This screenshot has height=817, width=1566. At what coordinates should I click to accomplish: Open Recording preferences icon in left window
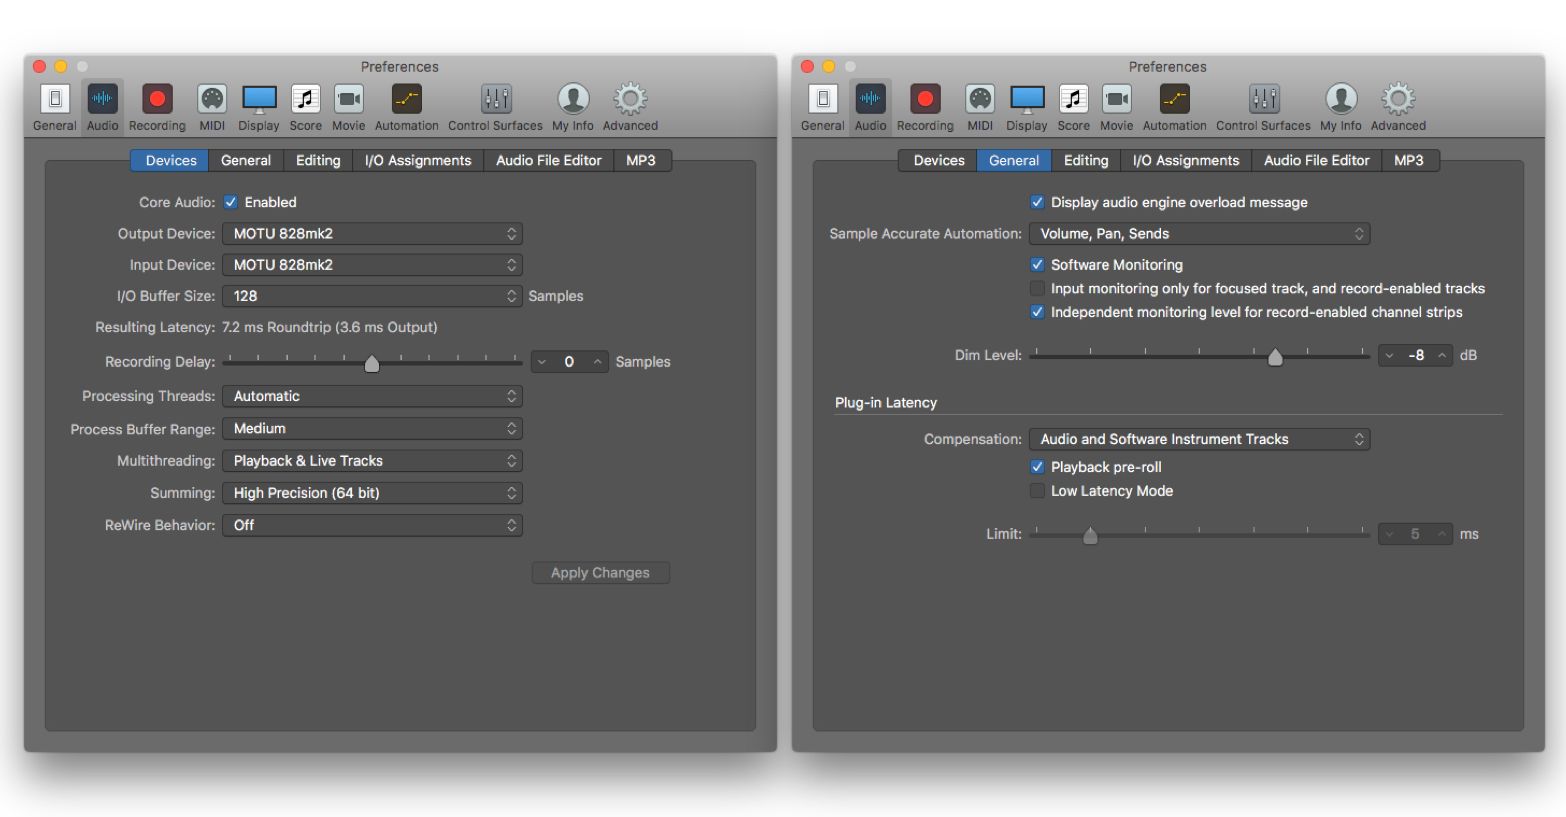coord(157,99)
